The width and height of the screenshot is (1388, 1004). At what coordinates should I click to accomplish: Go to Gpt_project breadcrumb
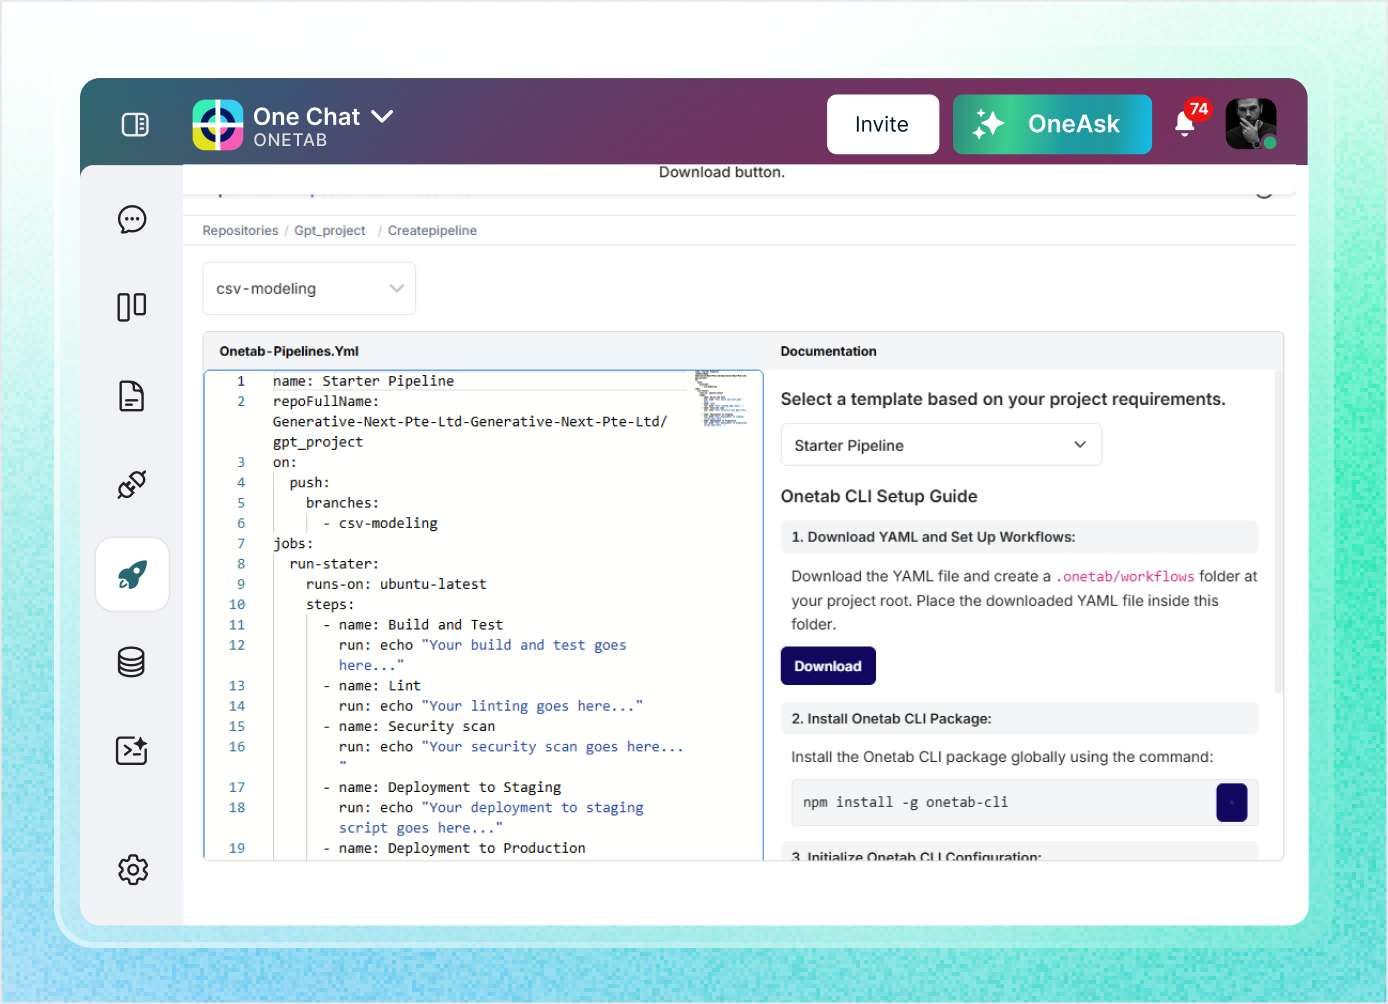pyautogui.click(x=330, y=231)
